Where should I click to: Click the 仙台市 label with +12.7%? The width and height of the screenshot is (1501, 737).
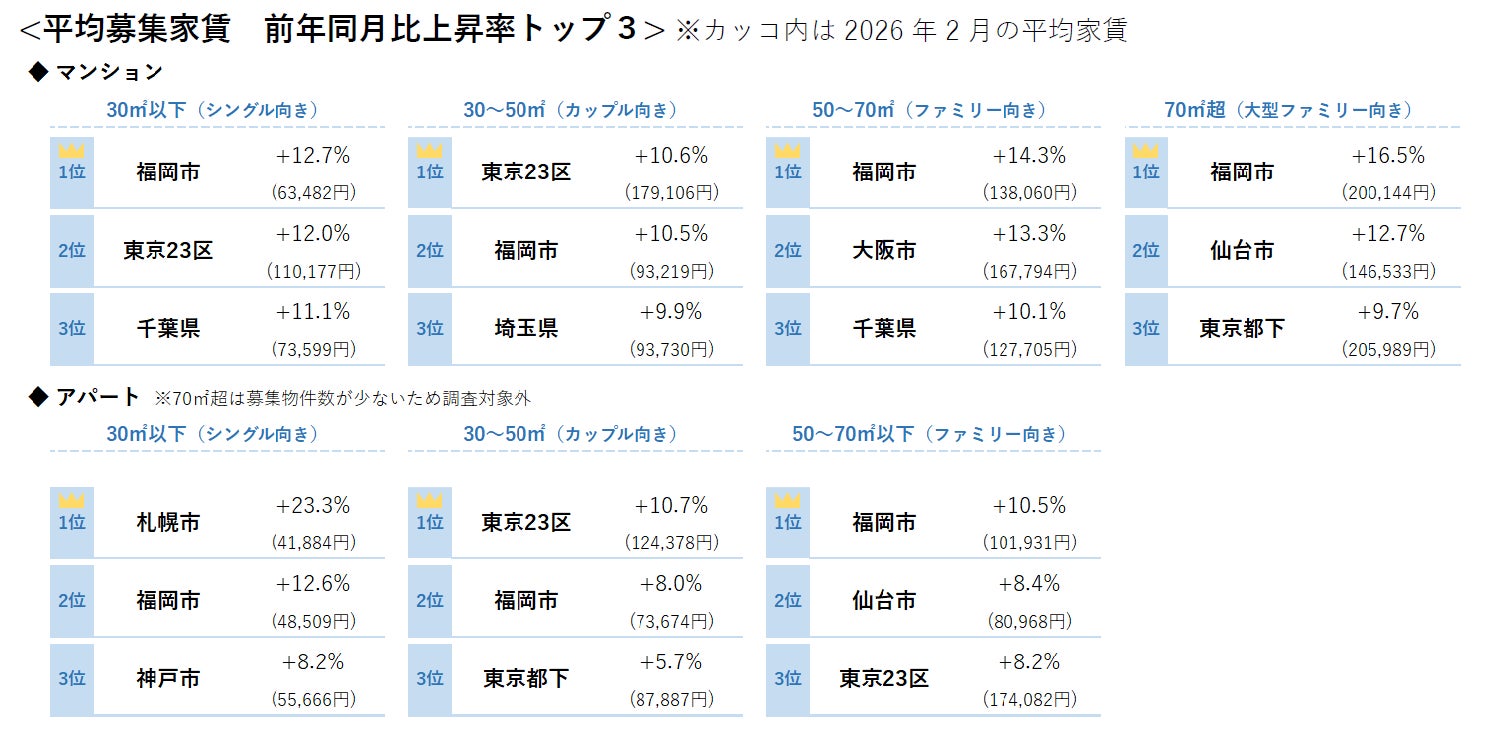(1242, 250)
